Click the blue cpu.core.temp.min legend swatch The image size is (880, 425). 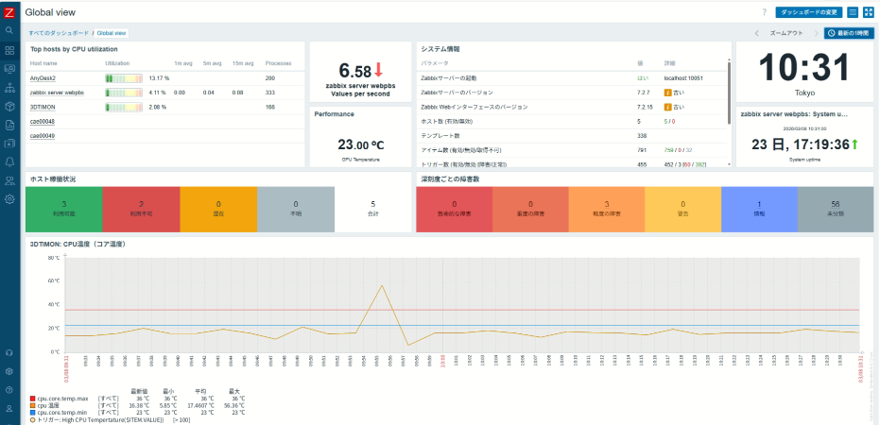33,412
